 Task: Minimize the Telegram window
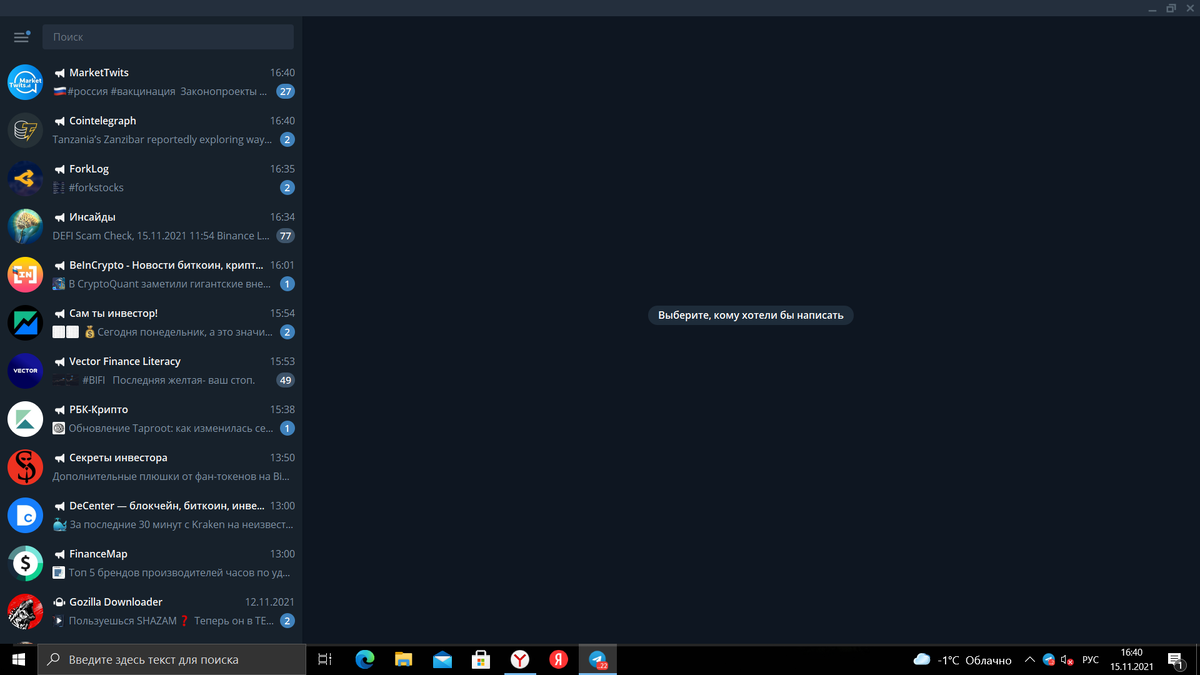(1152, 8)
